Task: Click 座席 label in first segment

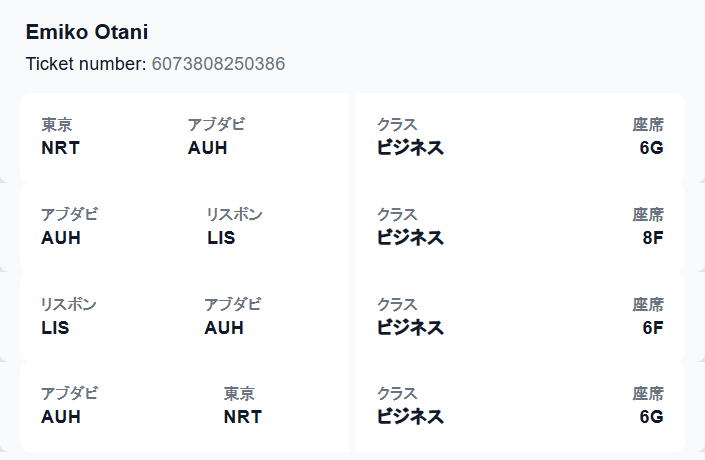Action: tap(648, 125)
